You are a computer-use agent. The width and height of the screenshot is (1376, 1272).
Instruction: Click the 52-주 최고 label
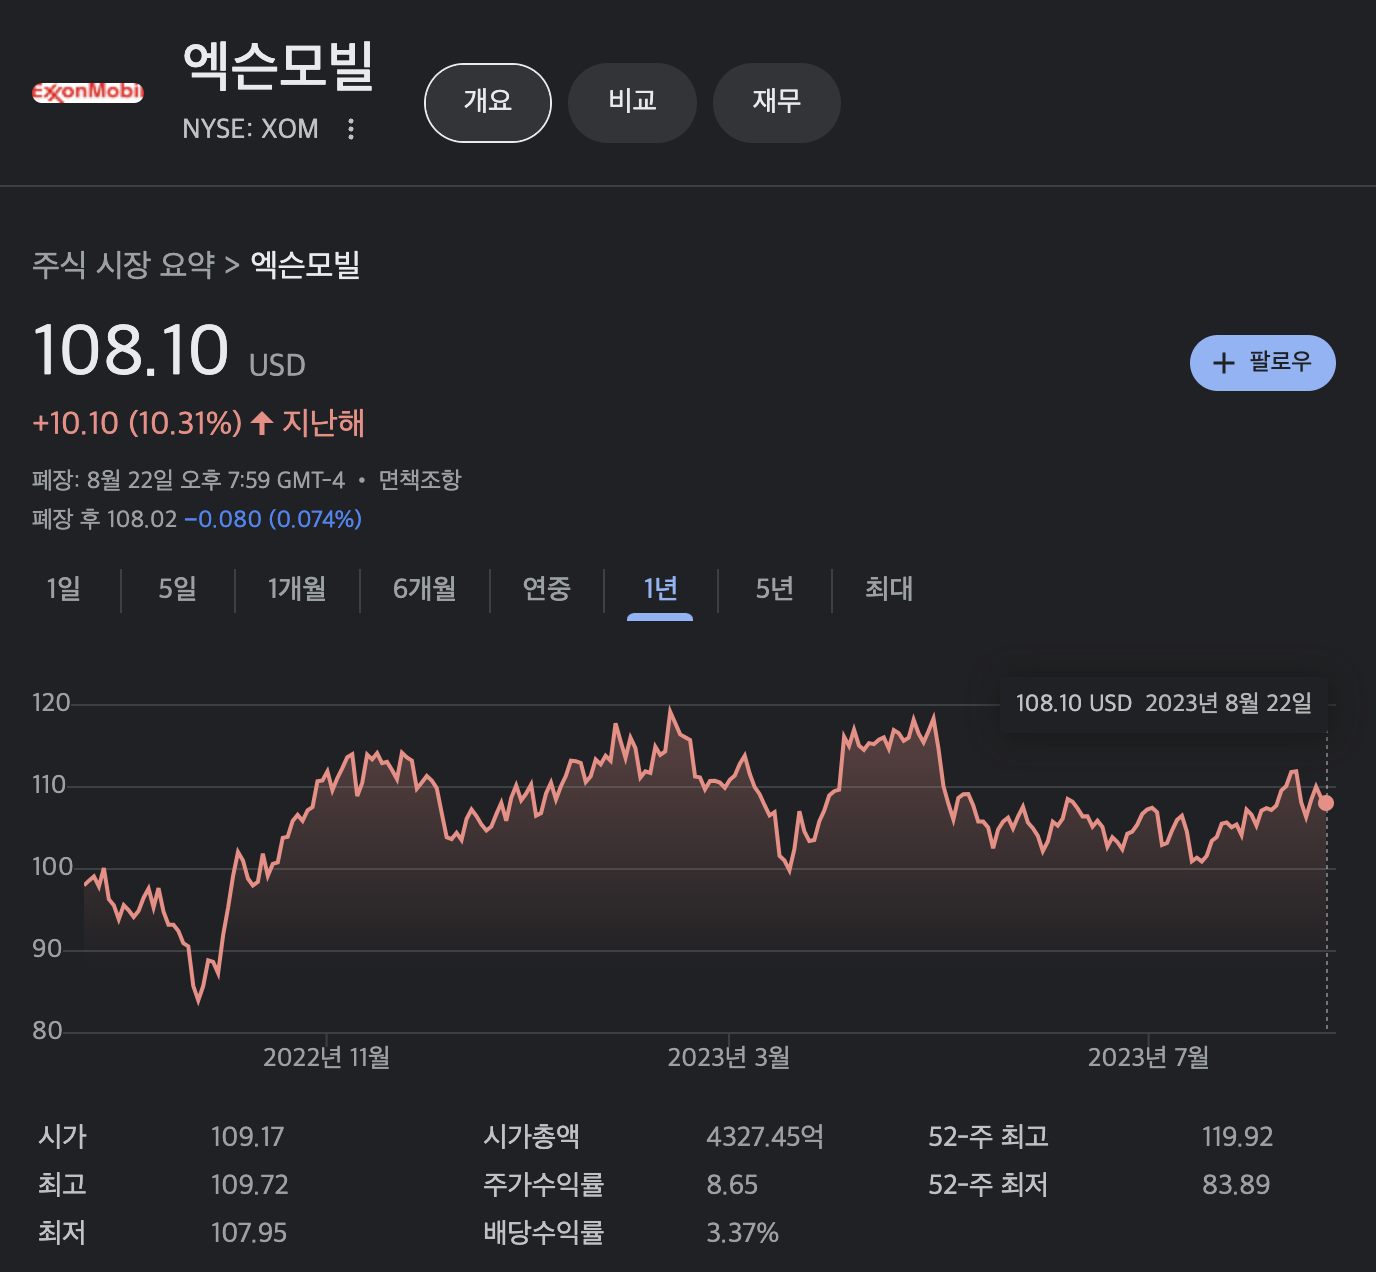[x=988, y=1137]
